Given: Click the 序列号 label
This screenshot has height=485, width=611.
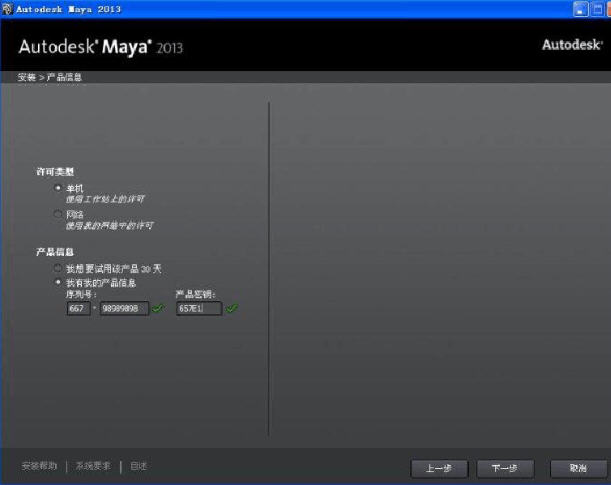Looking at the screenshot, I should (81, 294).
